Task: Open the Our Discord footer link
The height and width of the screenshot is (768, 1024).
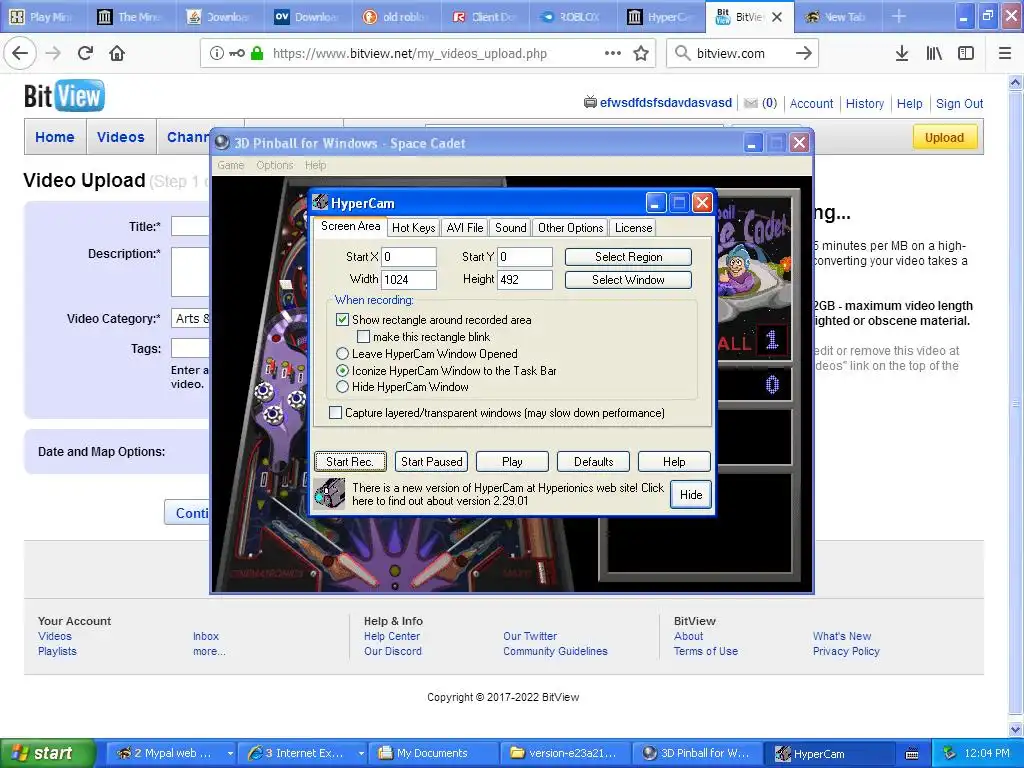Action: tap(392, 651)
